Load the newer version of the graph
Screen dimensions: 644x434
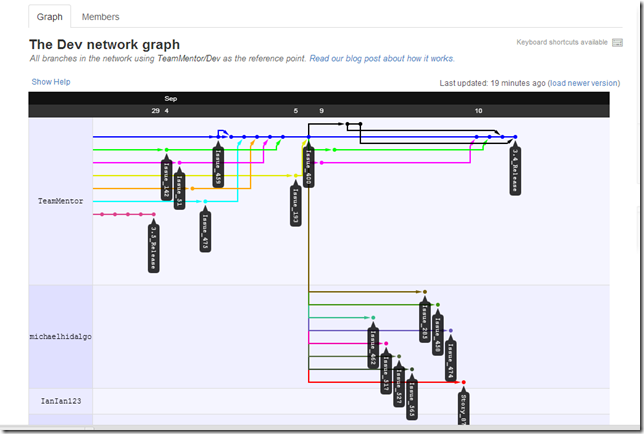584,83
